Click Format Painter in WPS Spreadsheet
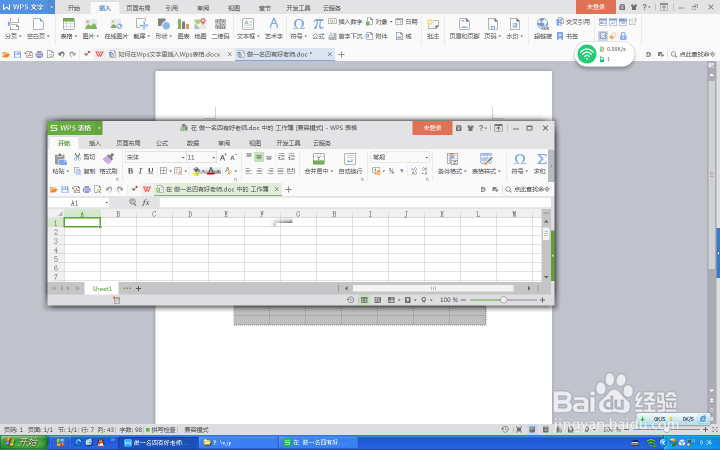 coord(108,164)
